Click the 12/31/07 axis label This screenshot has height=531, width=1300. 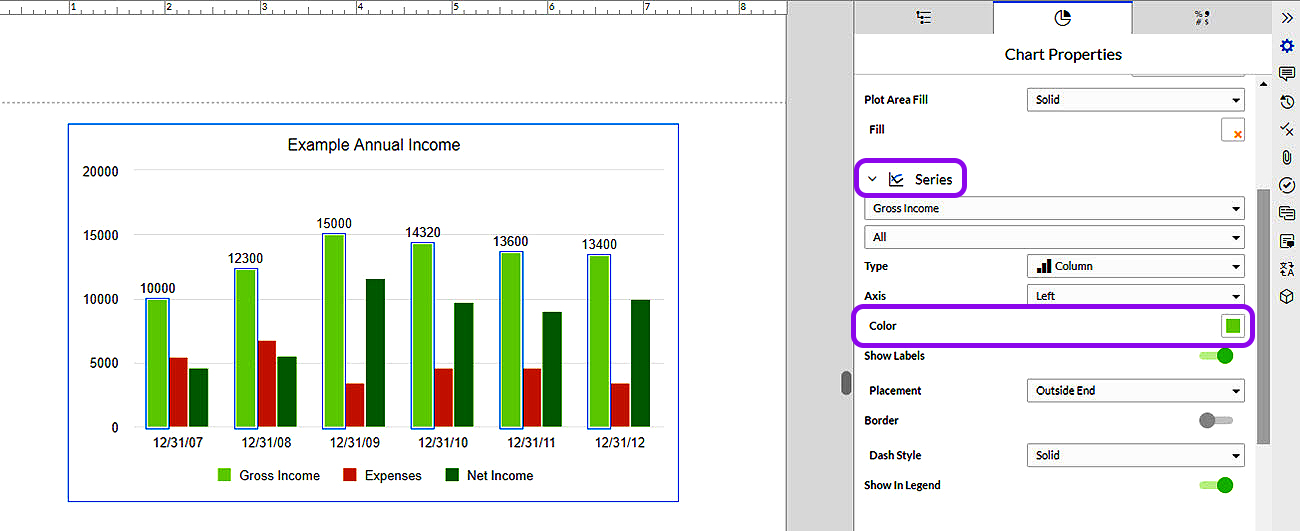(x=178, y=442)
